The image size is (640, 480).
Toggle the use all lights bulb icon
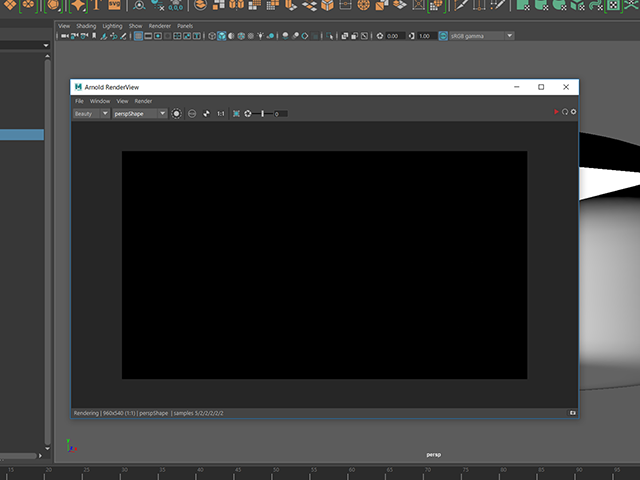coord(260,36)
